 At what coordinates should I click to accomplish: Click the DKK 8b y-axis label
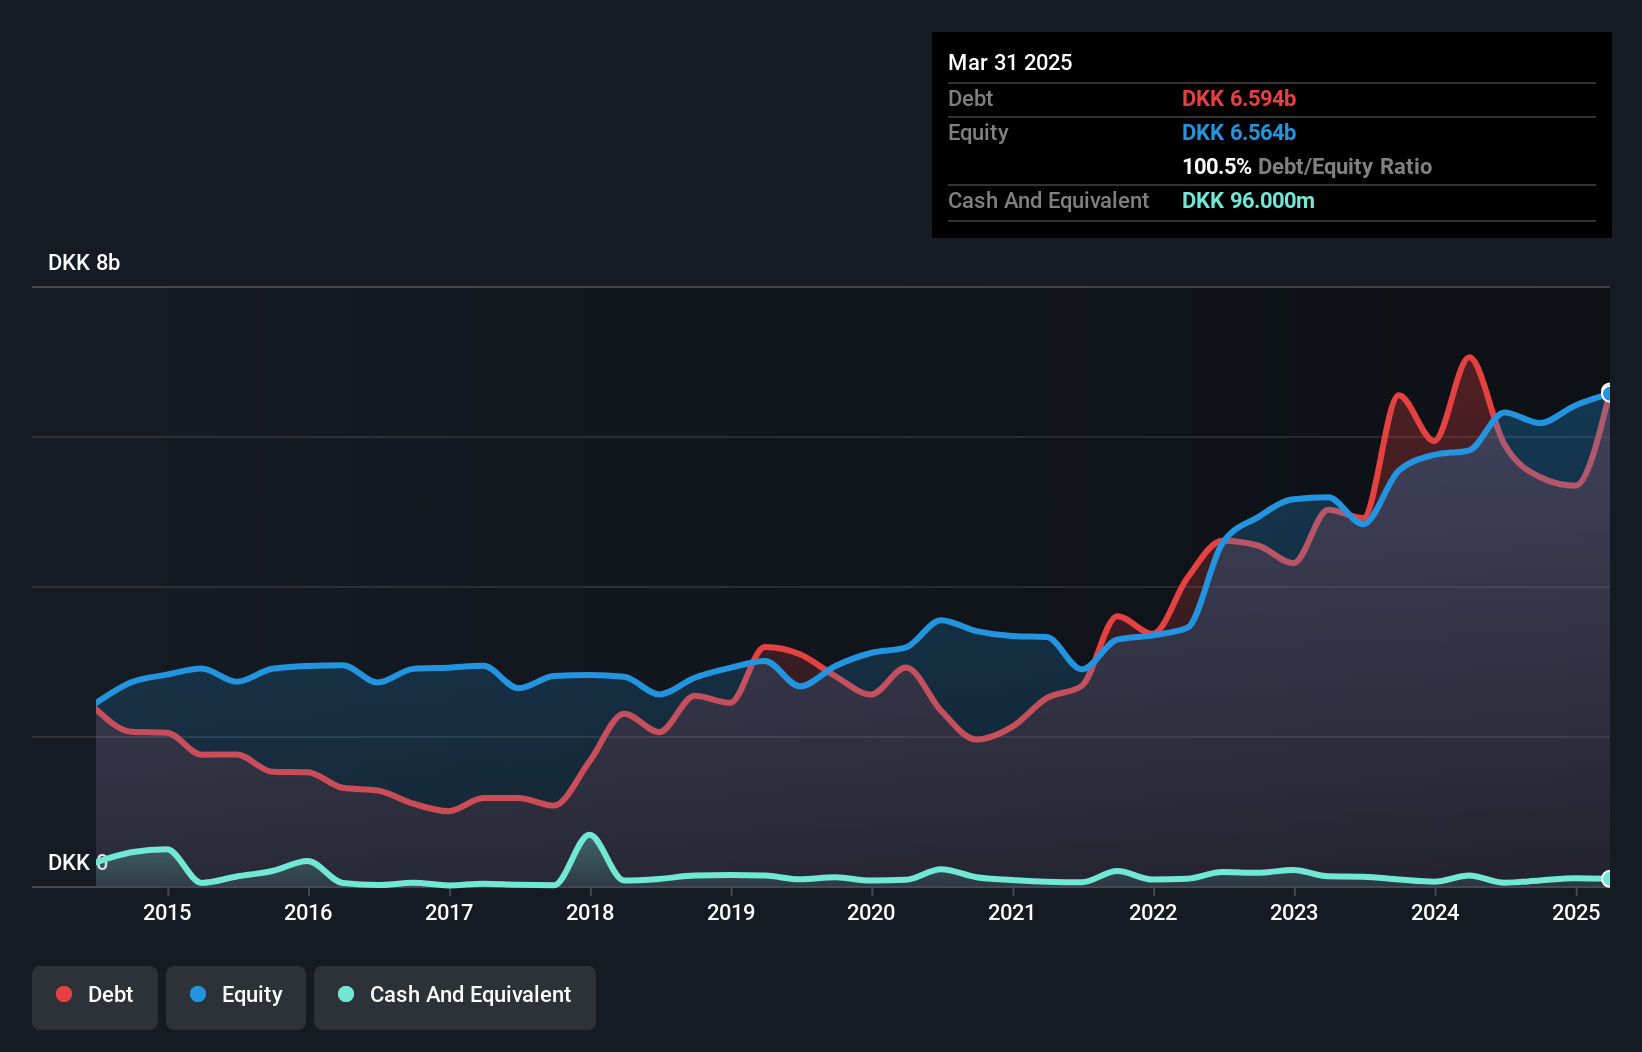[84, 262]
